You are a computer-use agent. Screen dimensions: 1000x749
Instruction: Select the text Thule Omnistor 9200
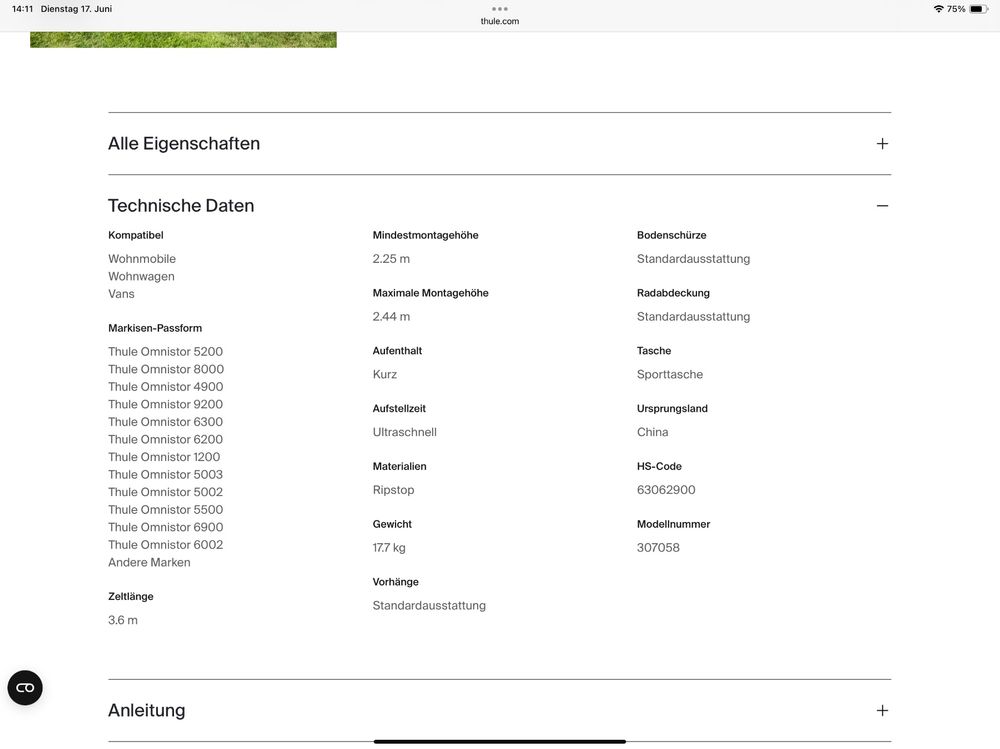coord(165,404)
